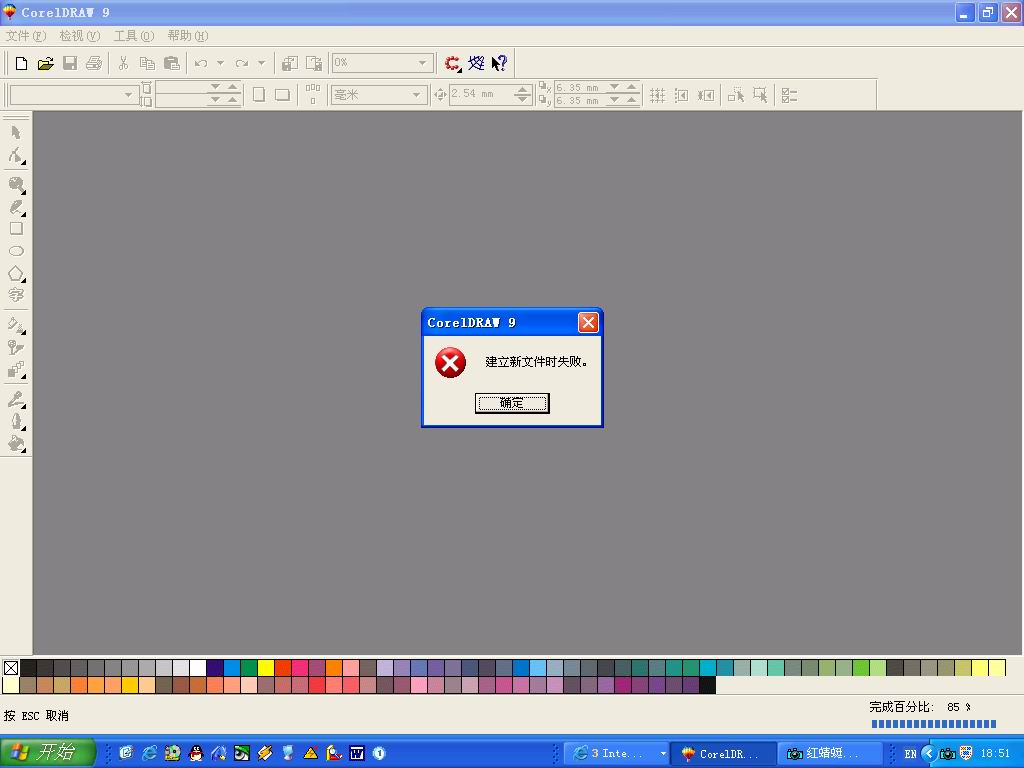
Task: Toggle Snap to Guidelines icon
Action: pos(681,95)
